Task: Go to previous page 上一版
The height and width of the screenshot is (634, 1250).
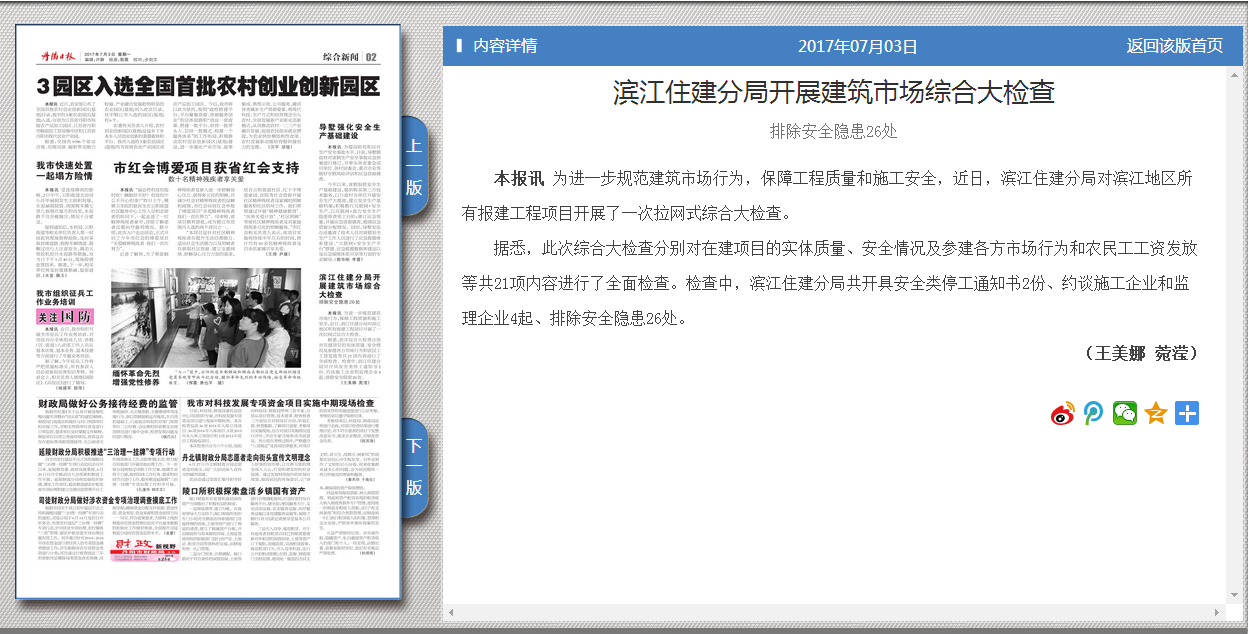Action: coord(414,166)
